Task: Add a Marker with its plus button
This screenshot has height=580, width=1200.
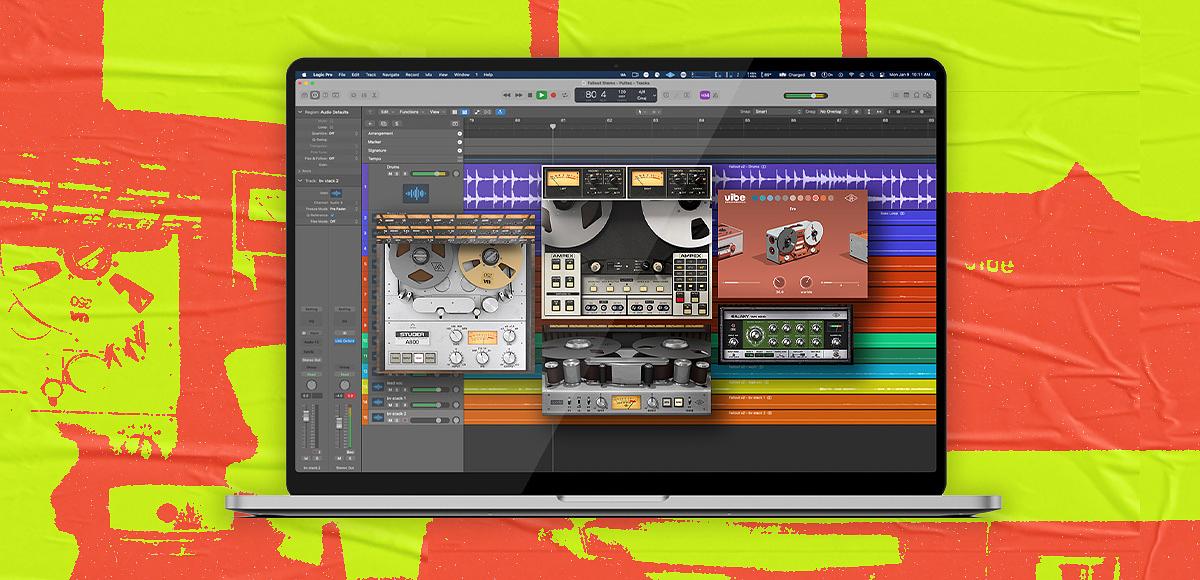Action: point(460,142)
